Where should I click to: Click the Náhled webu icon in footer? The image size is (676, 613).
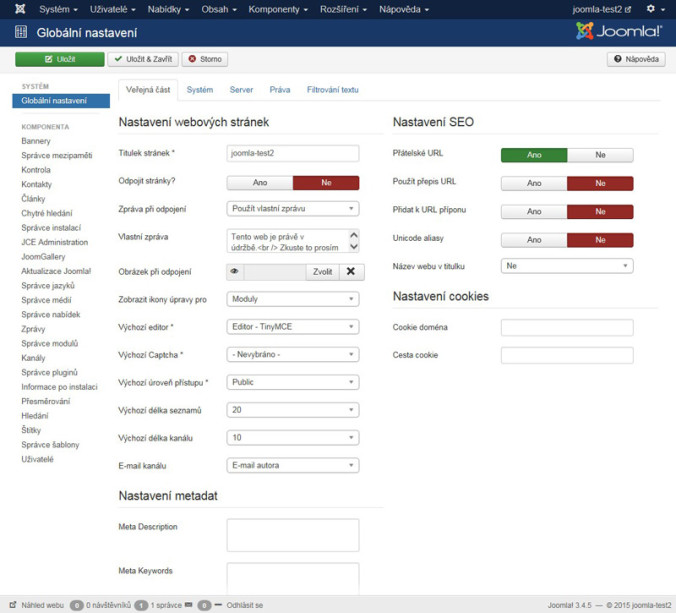(x=11, y=605)
